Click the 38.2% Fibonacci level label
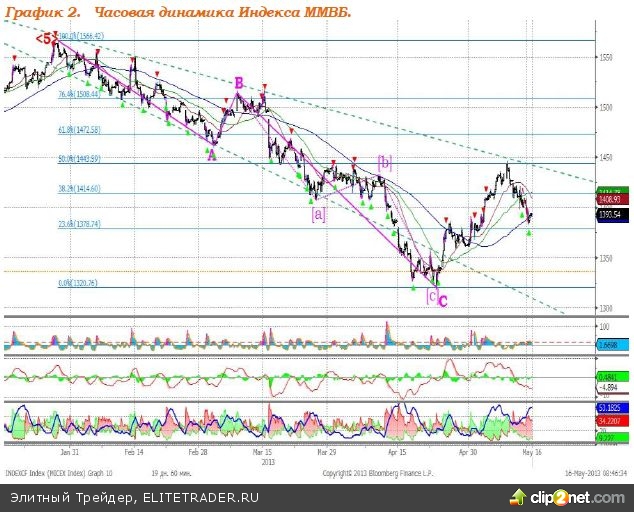Viewport: 634px width, 512px height. (x=80, y=189)
